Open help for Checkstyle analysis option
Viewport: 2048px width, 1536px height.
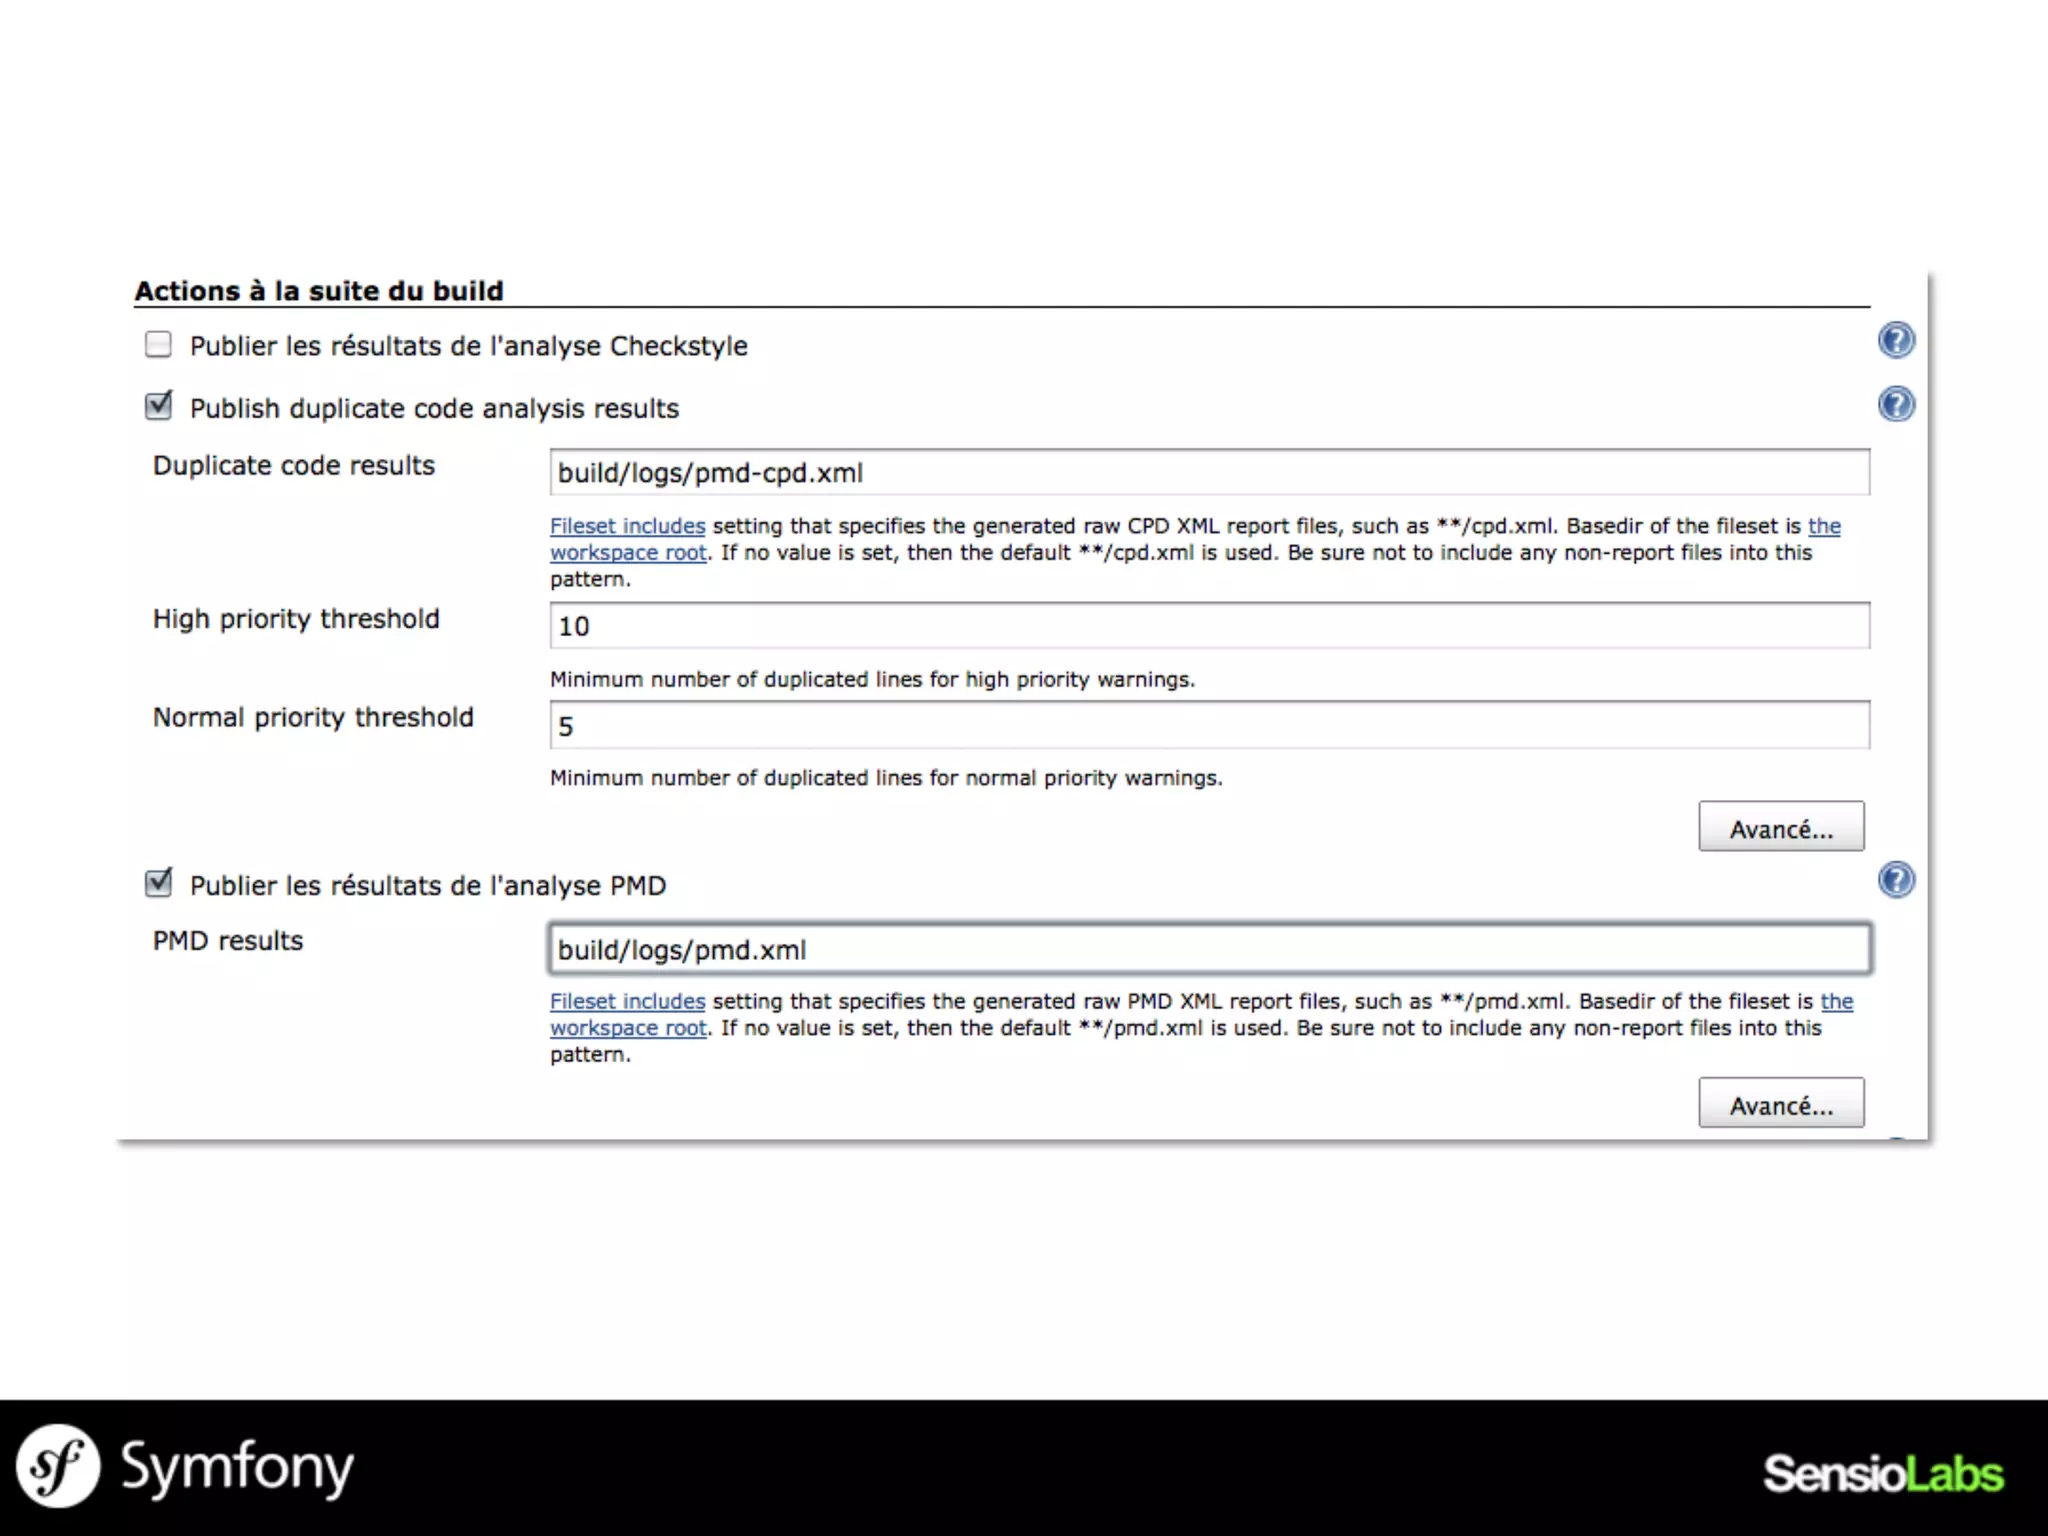coord(1896,340)
